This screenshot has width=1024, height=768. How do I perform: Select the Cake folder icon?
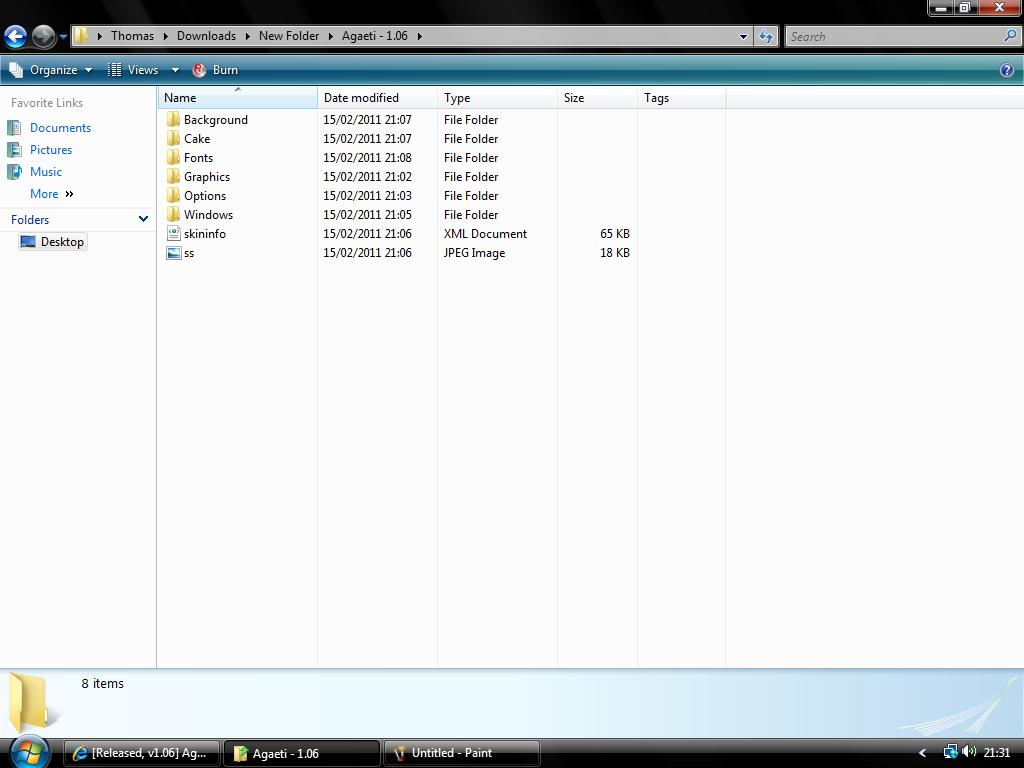click(173, 138)
